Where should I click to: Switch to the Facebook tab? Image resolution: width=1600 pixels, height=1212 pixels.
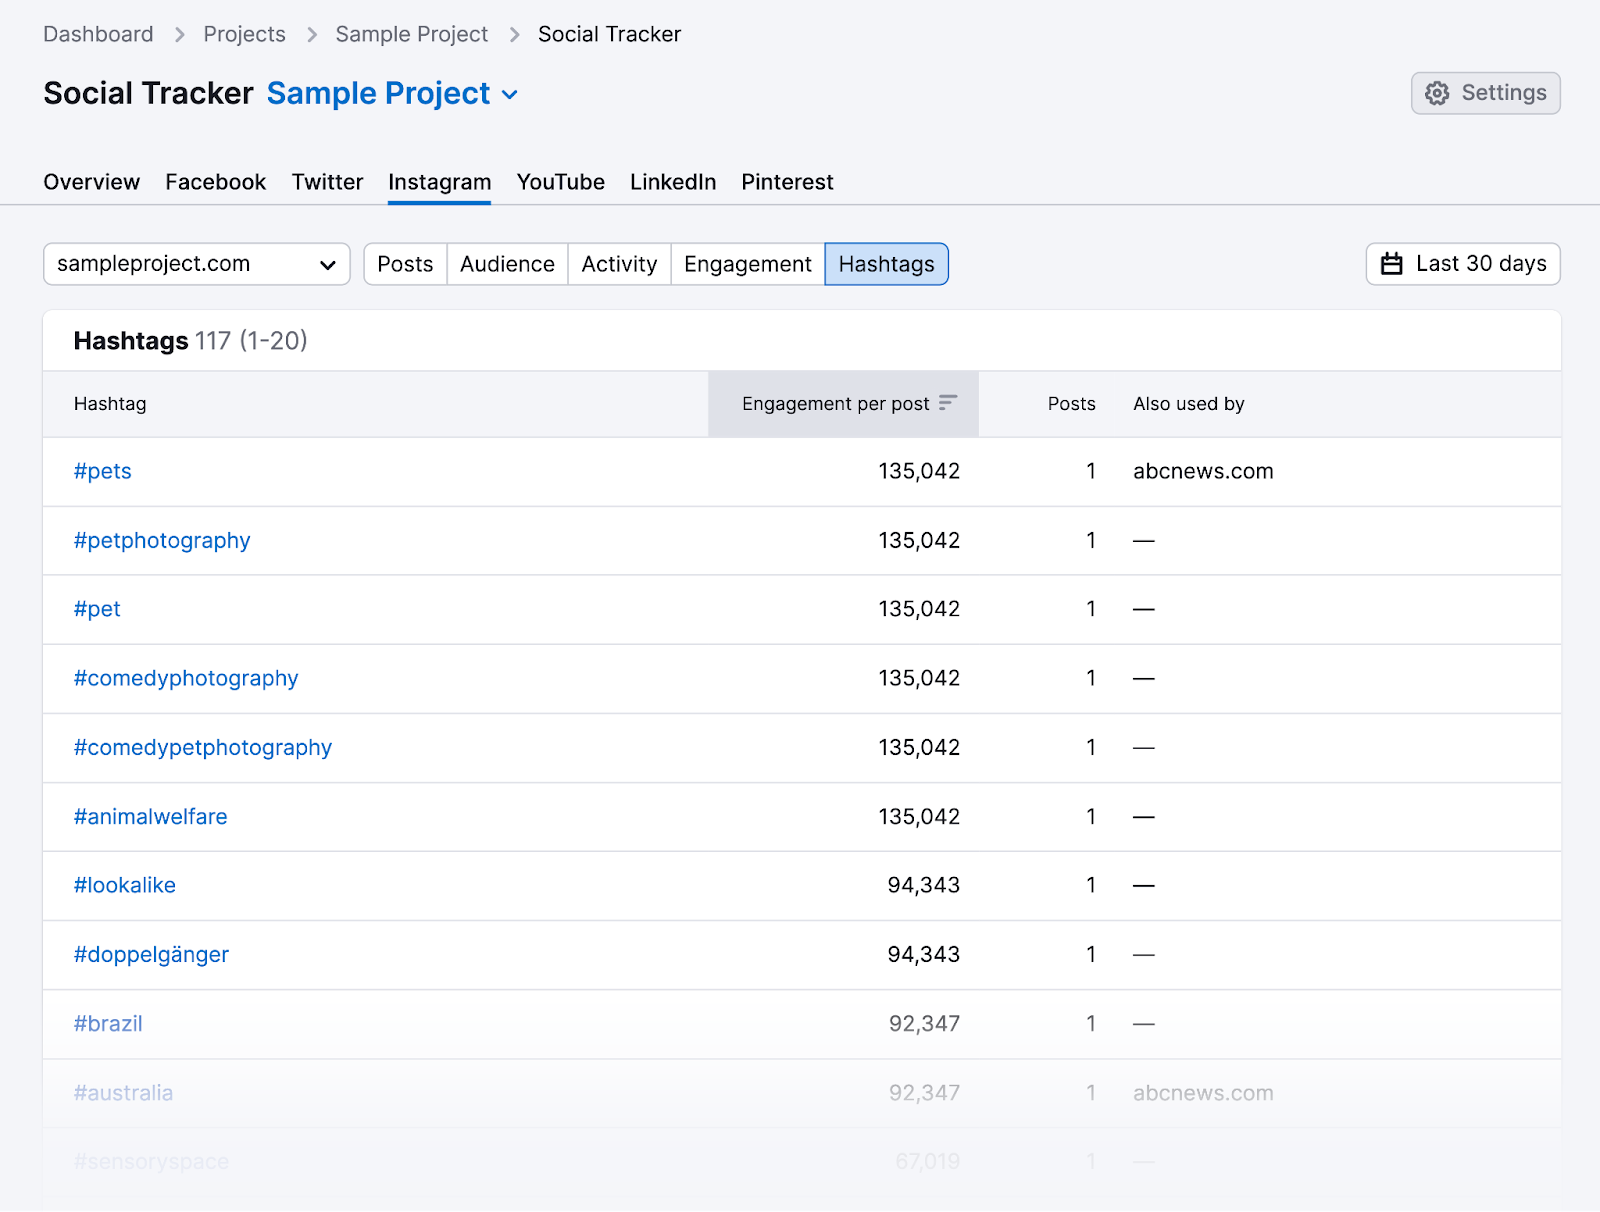coord(216,182)
